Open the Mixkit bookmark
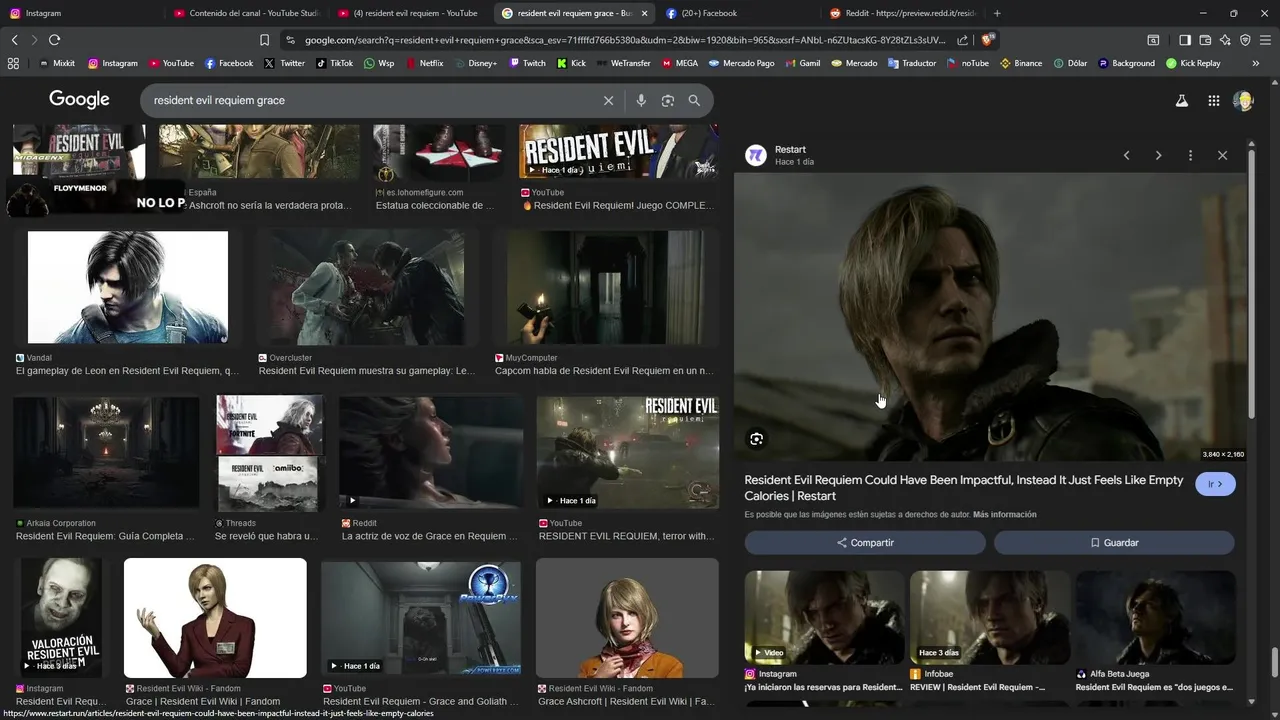This screenshot has width=1280, height=720. tap(57, 63)
